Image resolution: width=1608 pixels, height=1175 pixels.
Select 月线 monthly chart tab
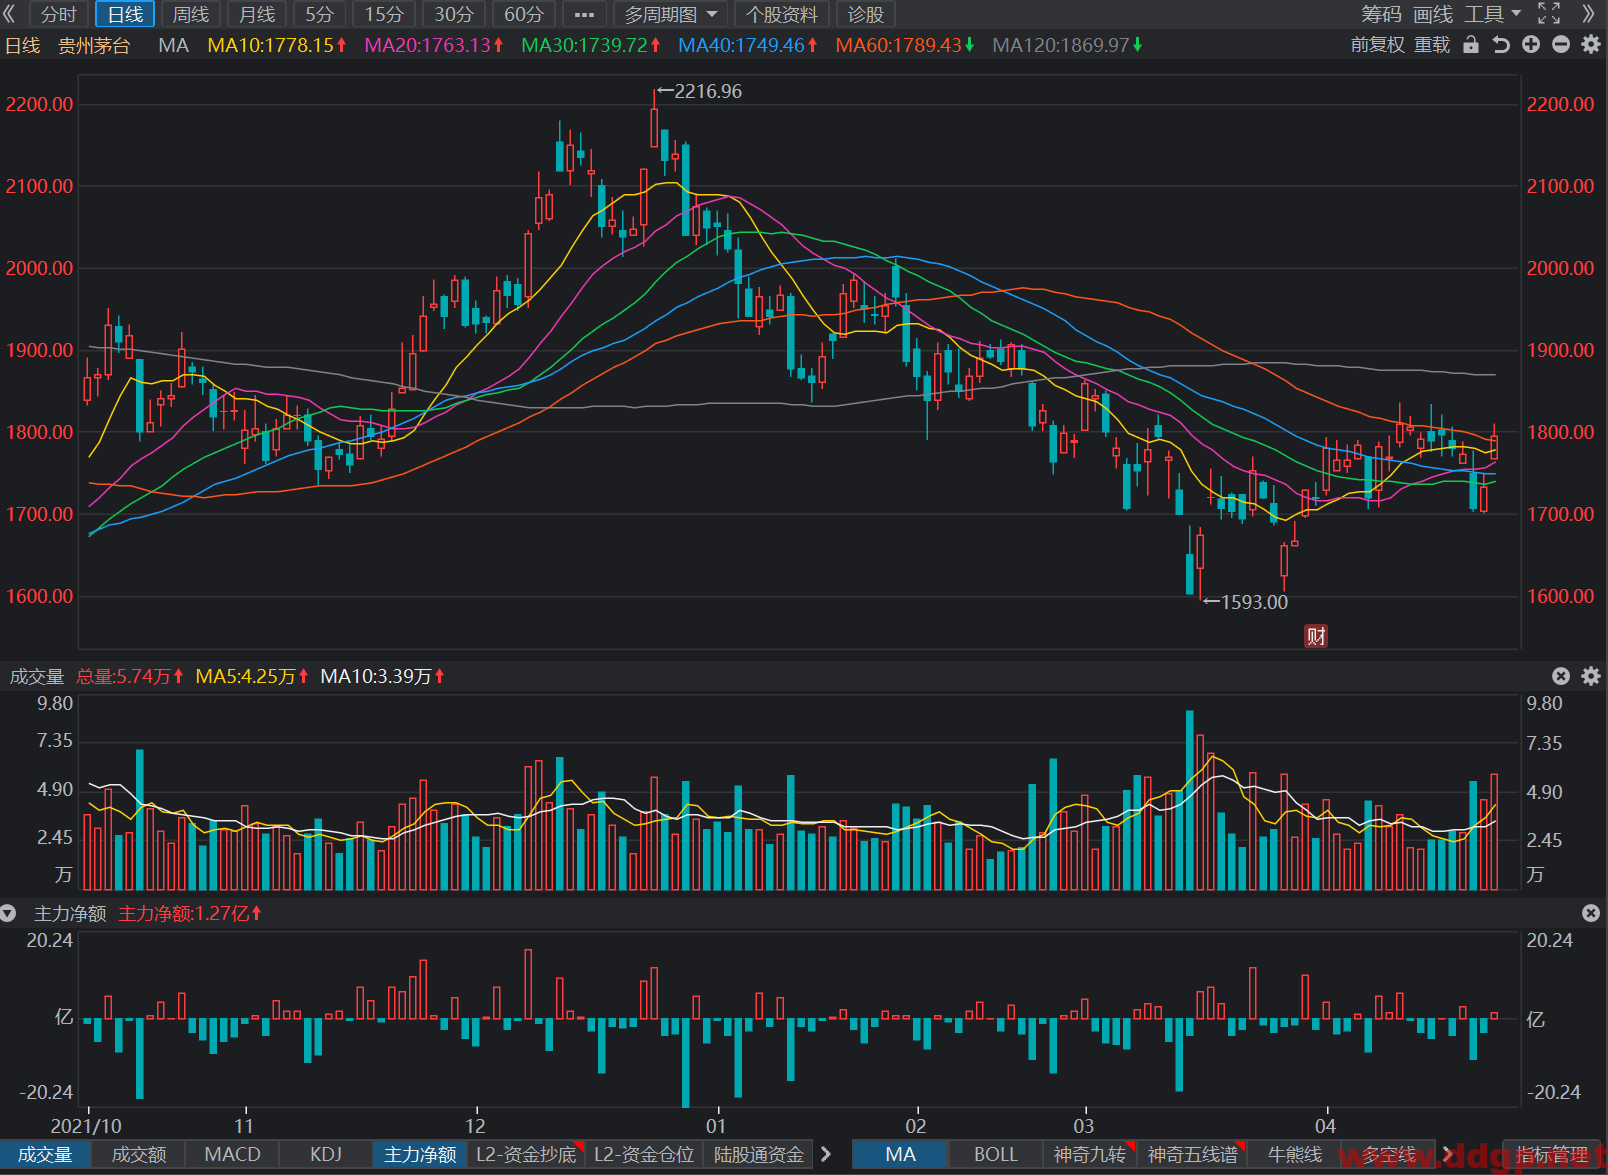[257, 15]
